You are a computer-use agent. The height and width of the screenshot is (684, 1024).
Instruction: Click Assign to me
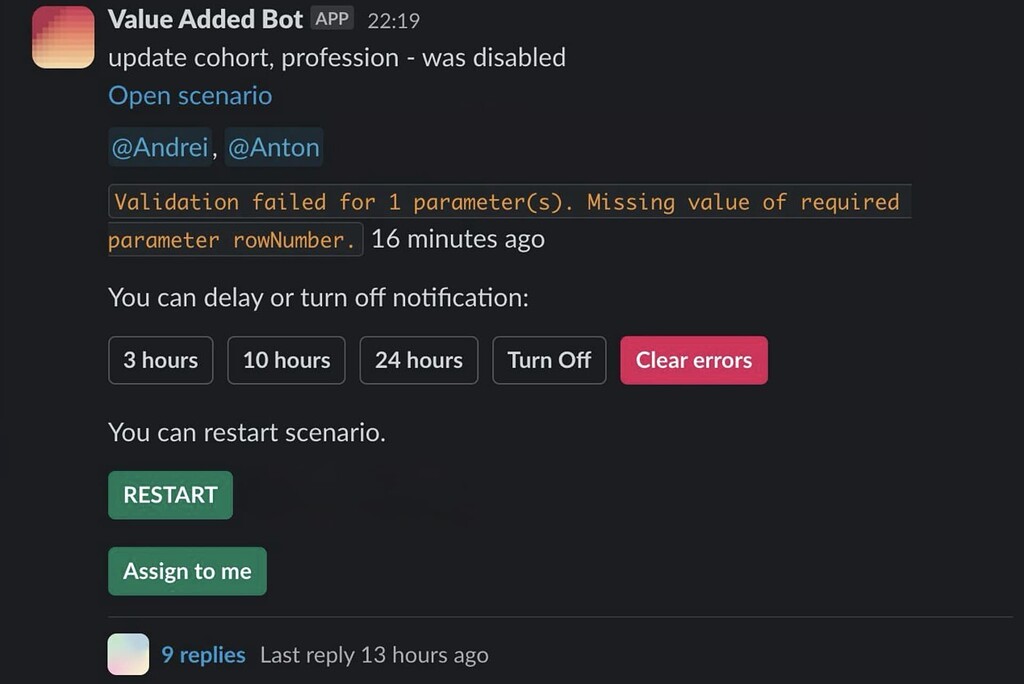(187, 571)
